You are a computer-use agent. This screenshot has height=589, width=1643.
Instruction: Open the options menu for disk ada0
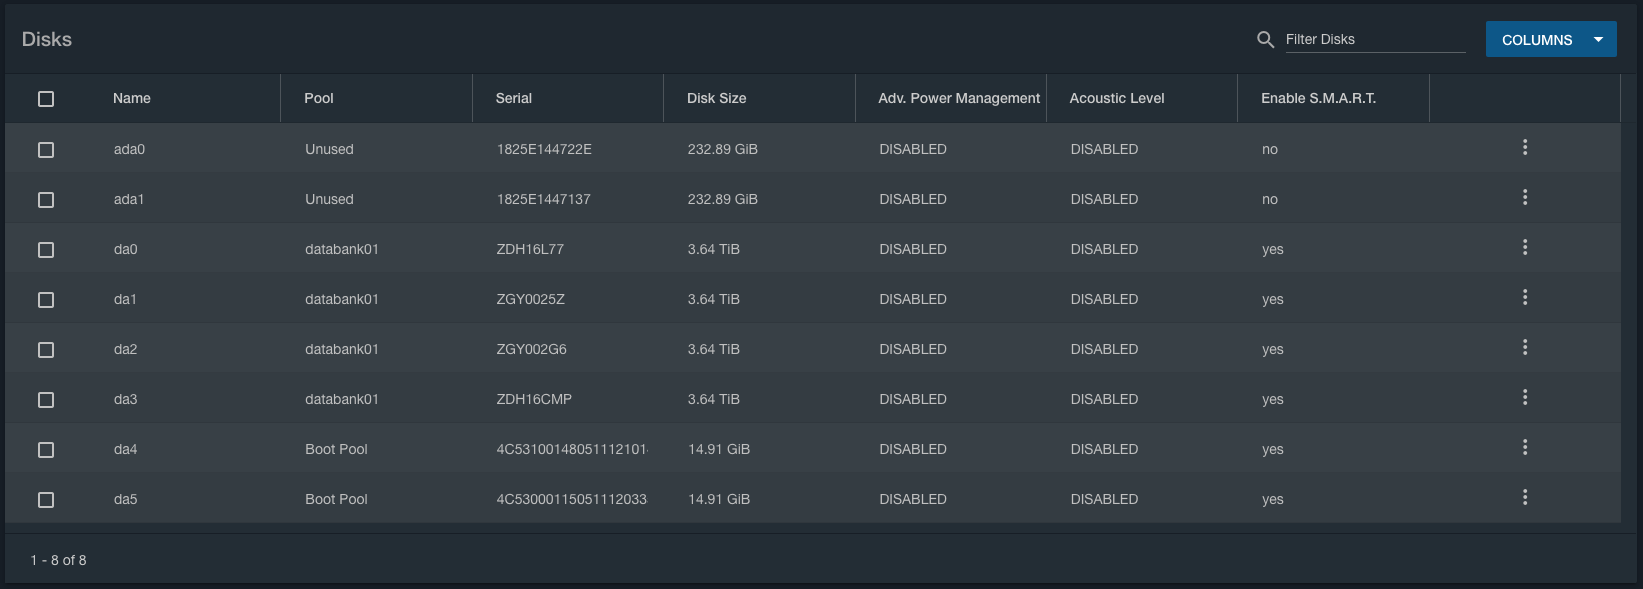click(x=1524, y=148)
